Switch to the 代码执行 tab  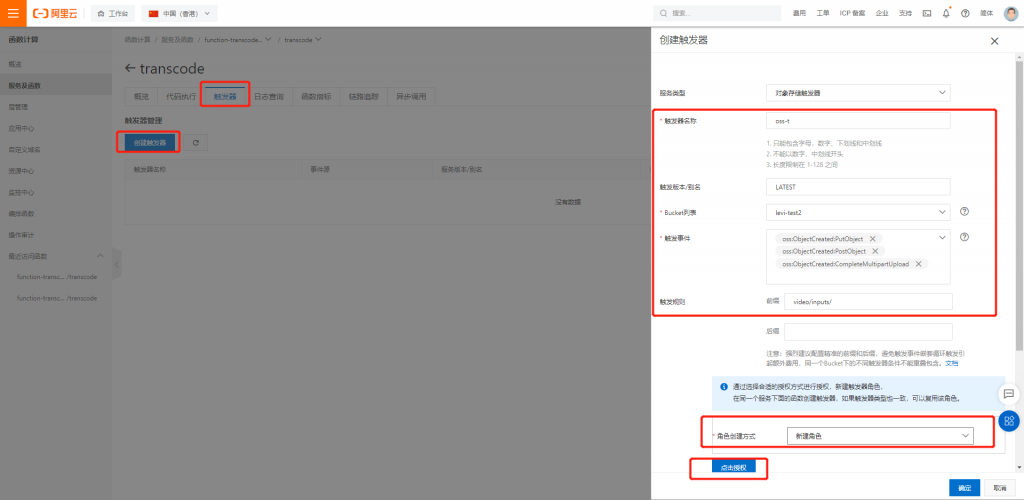pyautogui.click(x=181, y=97)
